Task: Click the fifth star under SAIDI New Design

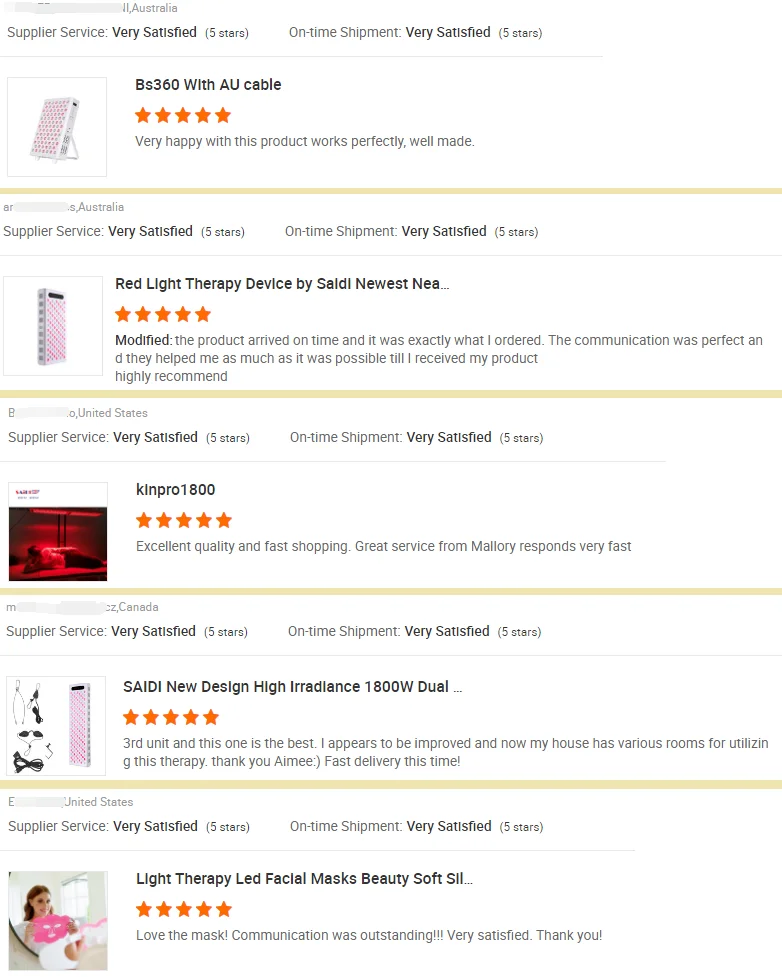Action: [x=211, y=717]
